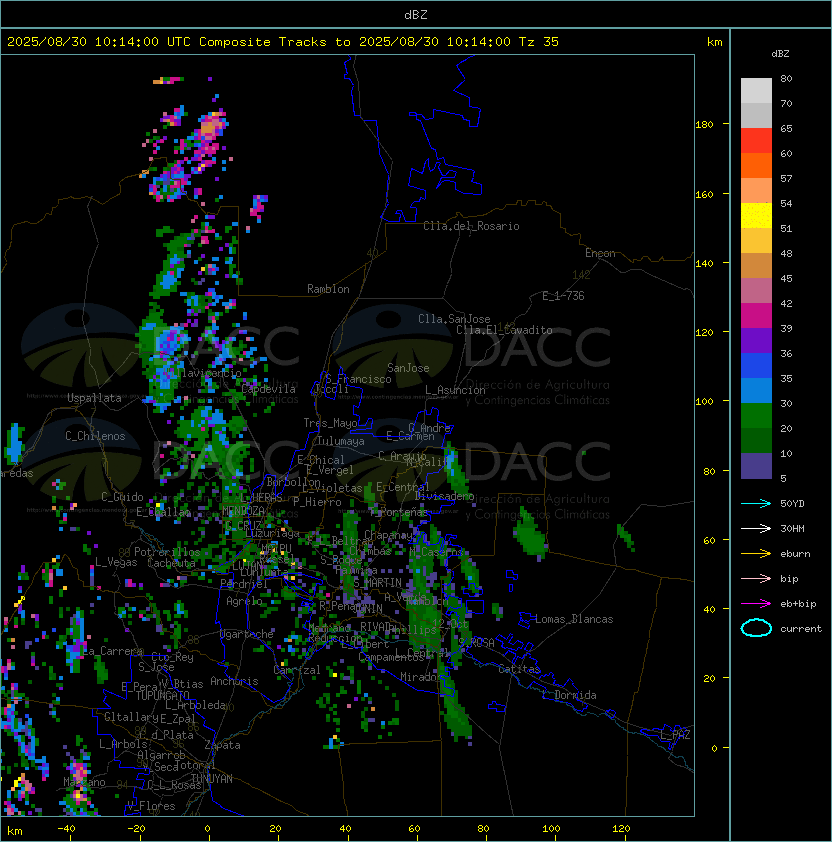Click the 'Tres_Mayo' map label

330,423
